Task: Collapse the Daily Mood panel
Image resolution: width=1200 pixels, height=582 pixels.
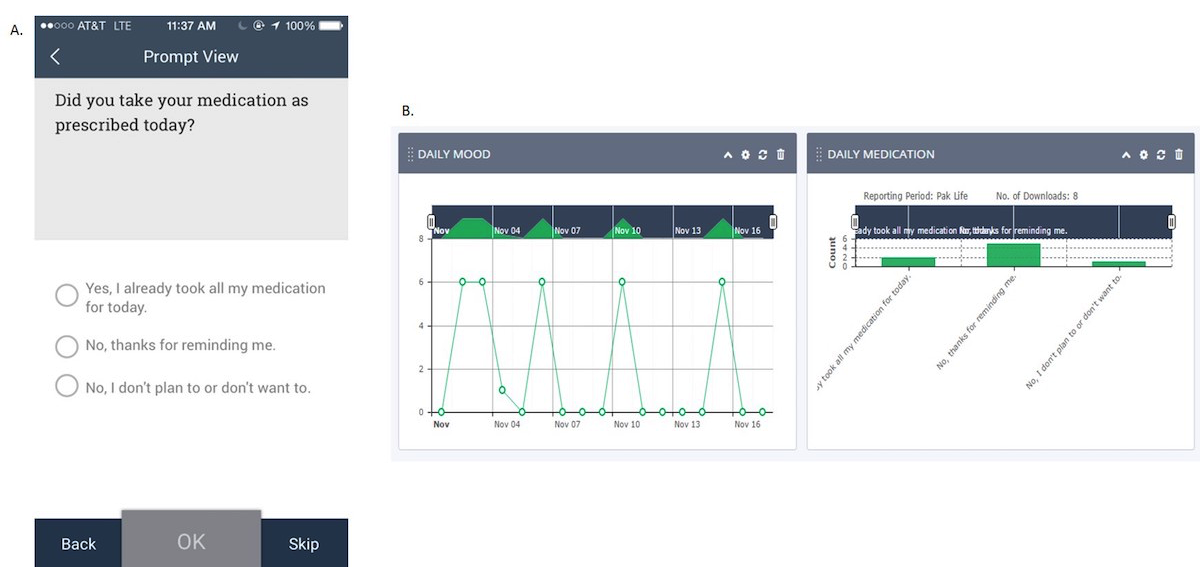Action: coord(728,155)
